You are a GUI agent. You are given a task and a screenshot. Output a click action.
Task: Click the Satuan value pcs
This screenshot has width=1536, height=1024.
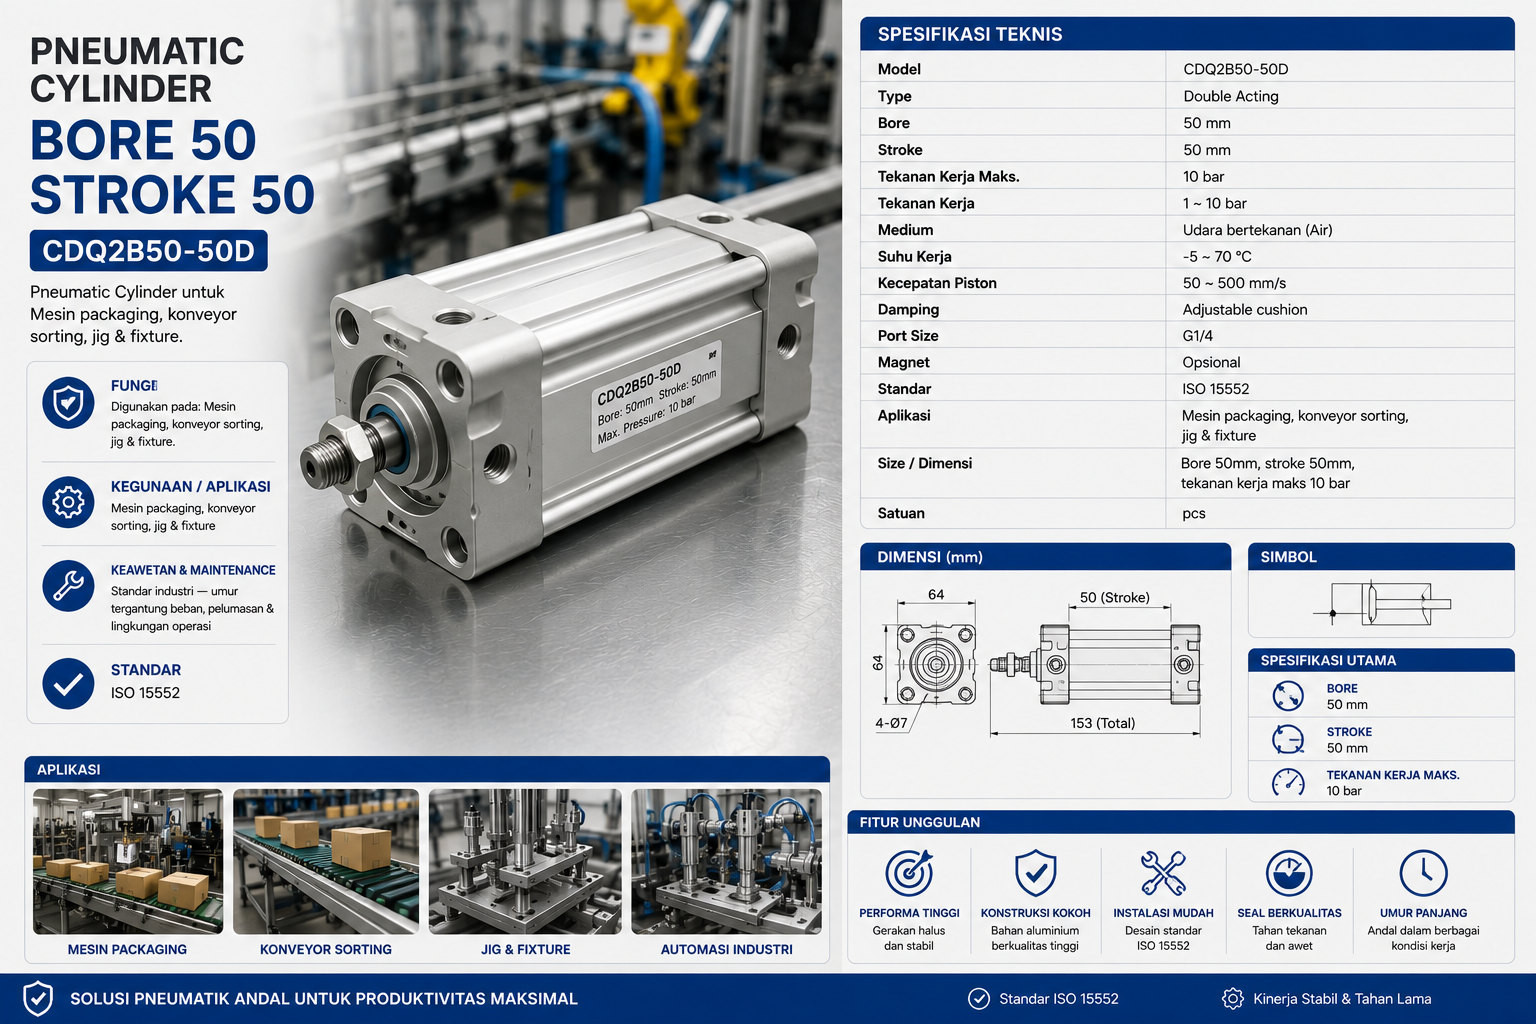1194,514
